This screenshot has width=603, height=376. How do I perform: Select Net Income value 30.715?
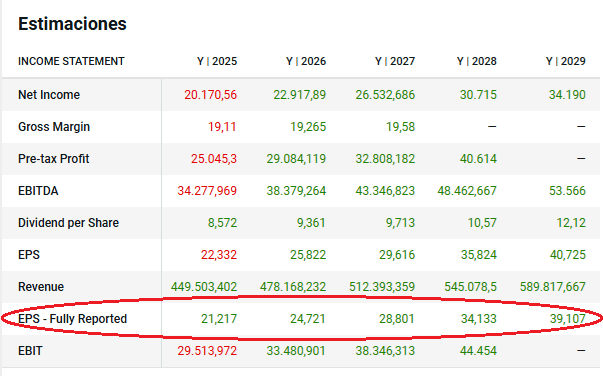point(478,95)
